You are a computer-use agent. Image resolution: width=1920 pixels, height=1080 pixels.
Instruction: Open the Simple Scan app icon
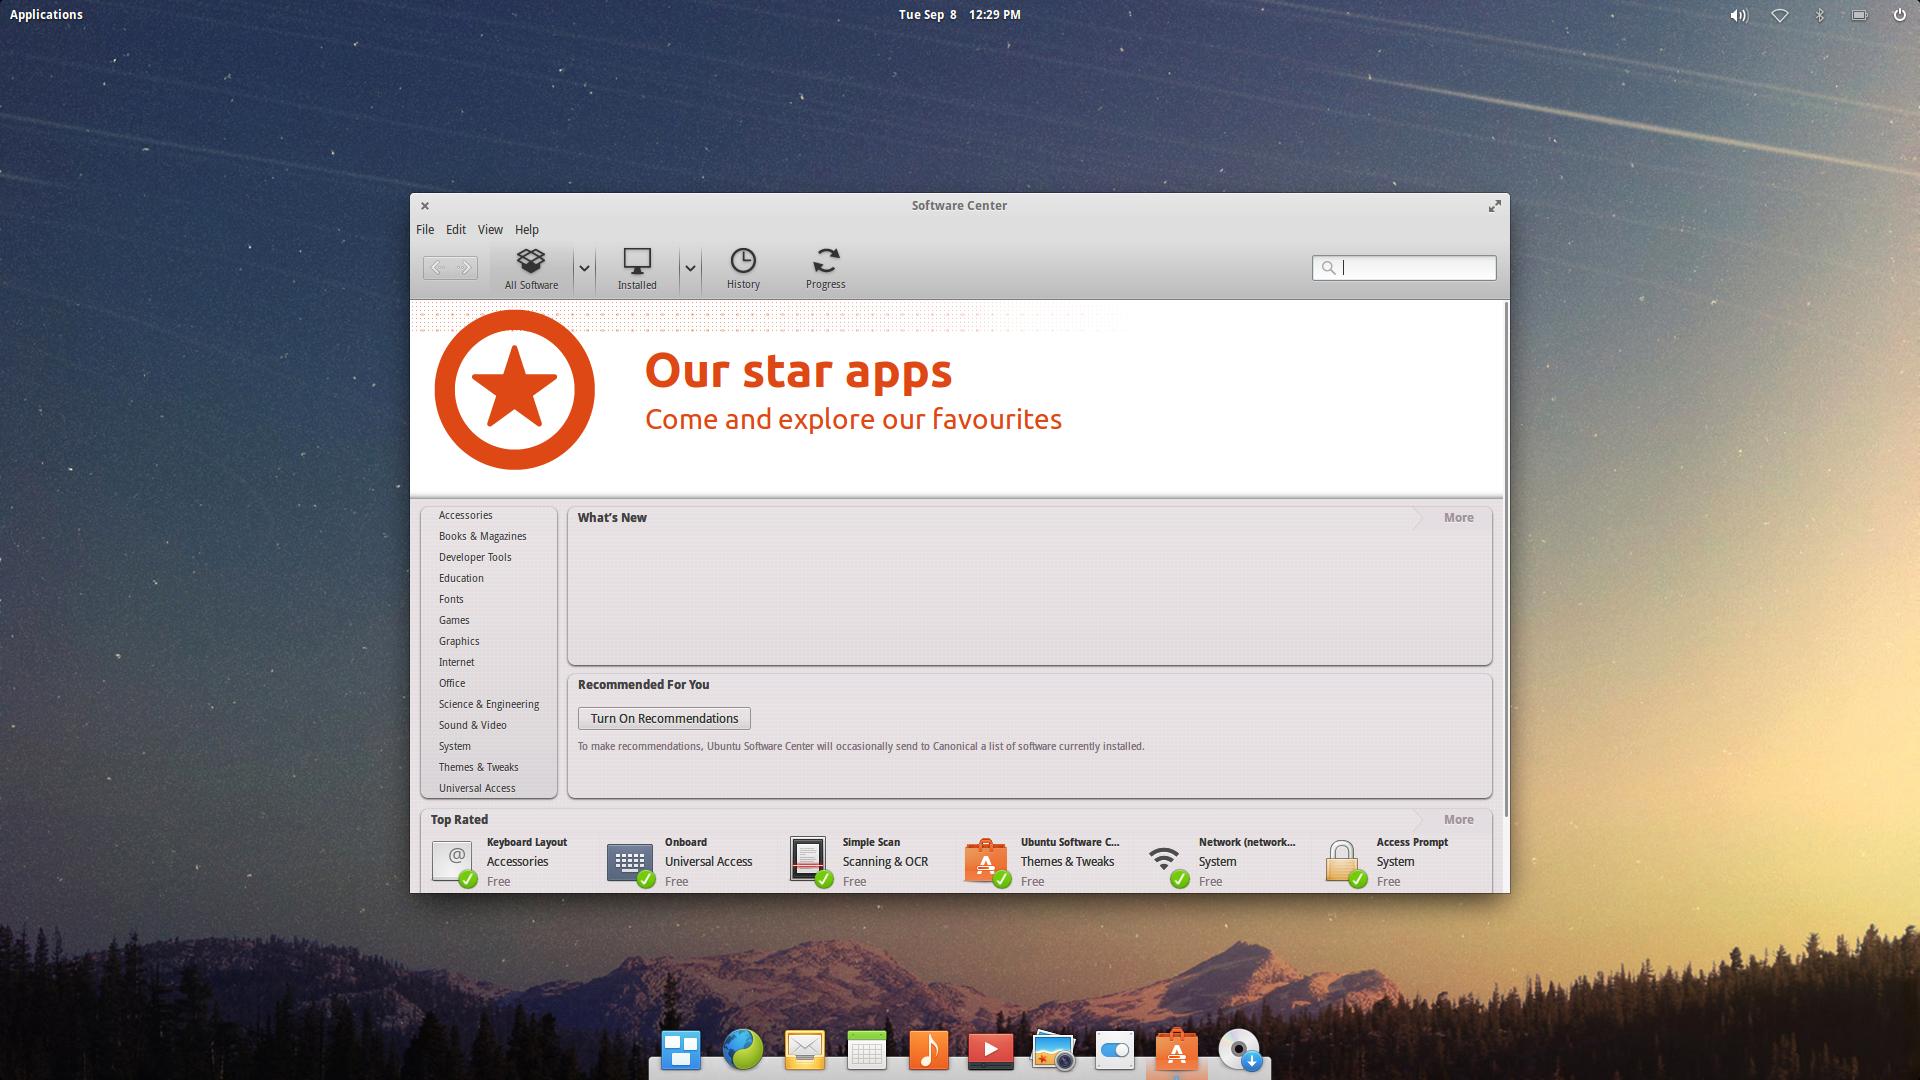(808, 861)
